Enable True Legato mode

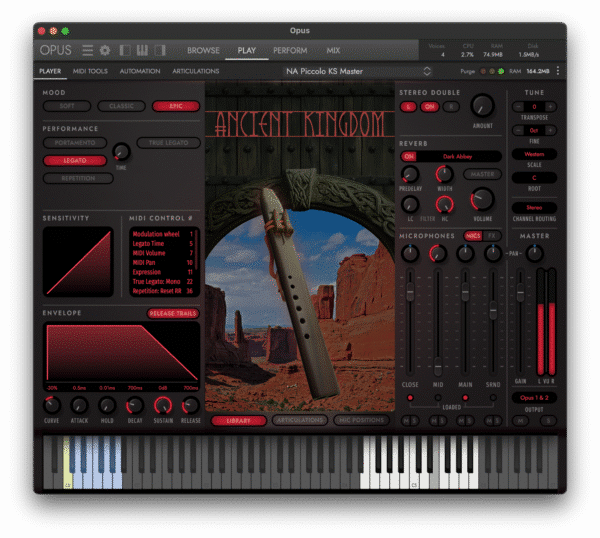(x=168, y=143)
